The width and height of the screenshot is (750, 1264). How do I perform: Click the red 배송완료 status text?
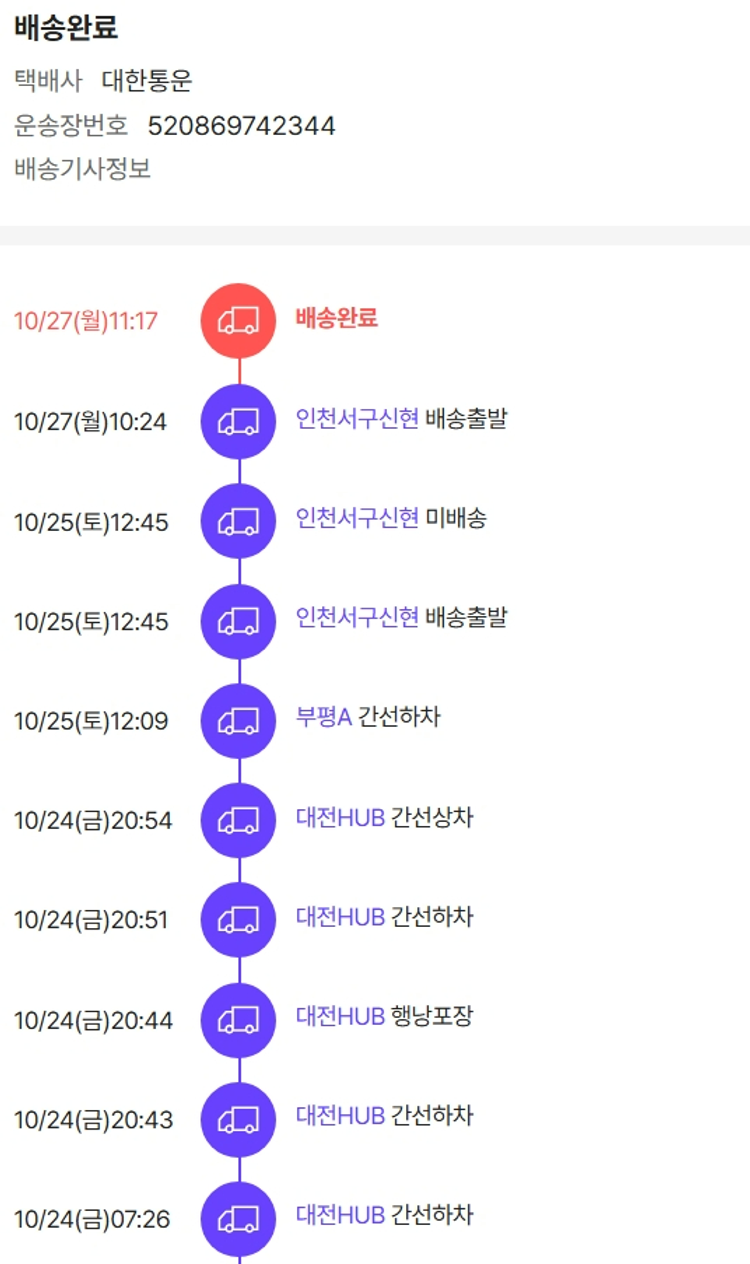click(x=336, y=319)
